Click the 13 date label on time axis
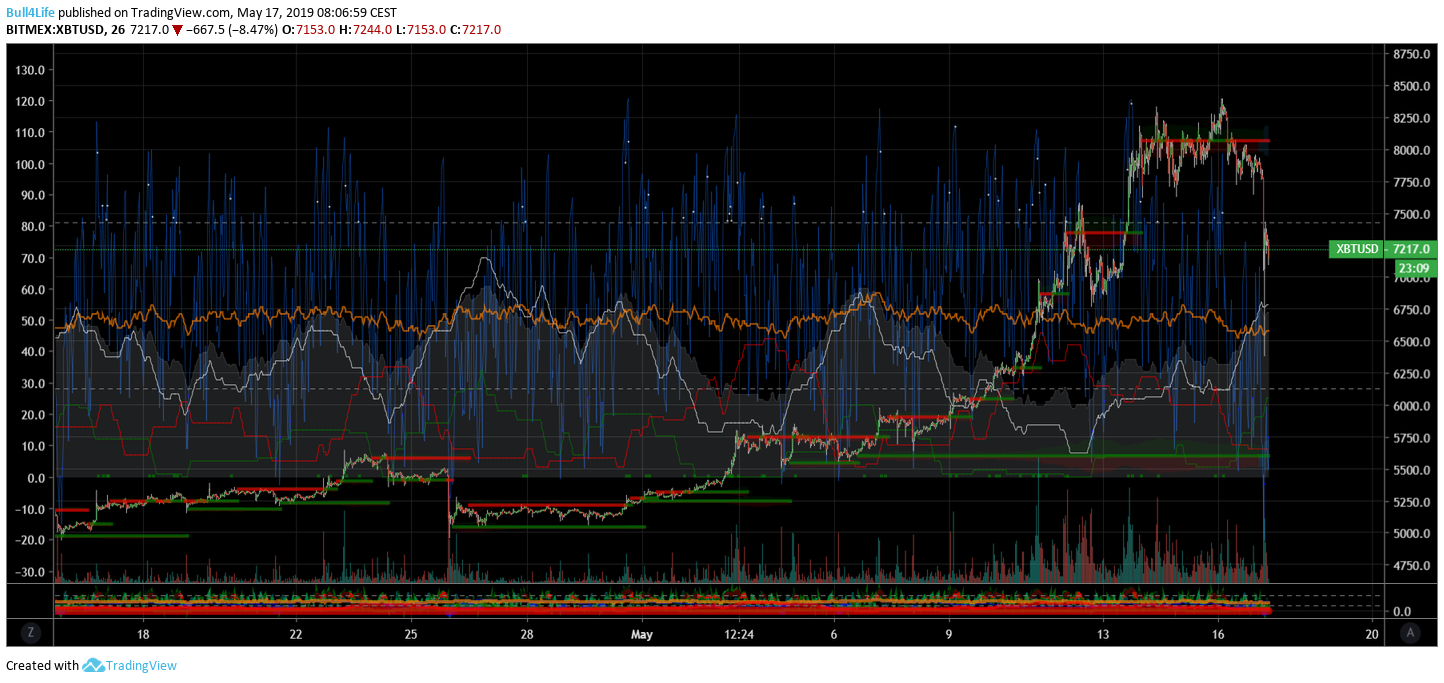 click(x=1103, y=634)
